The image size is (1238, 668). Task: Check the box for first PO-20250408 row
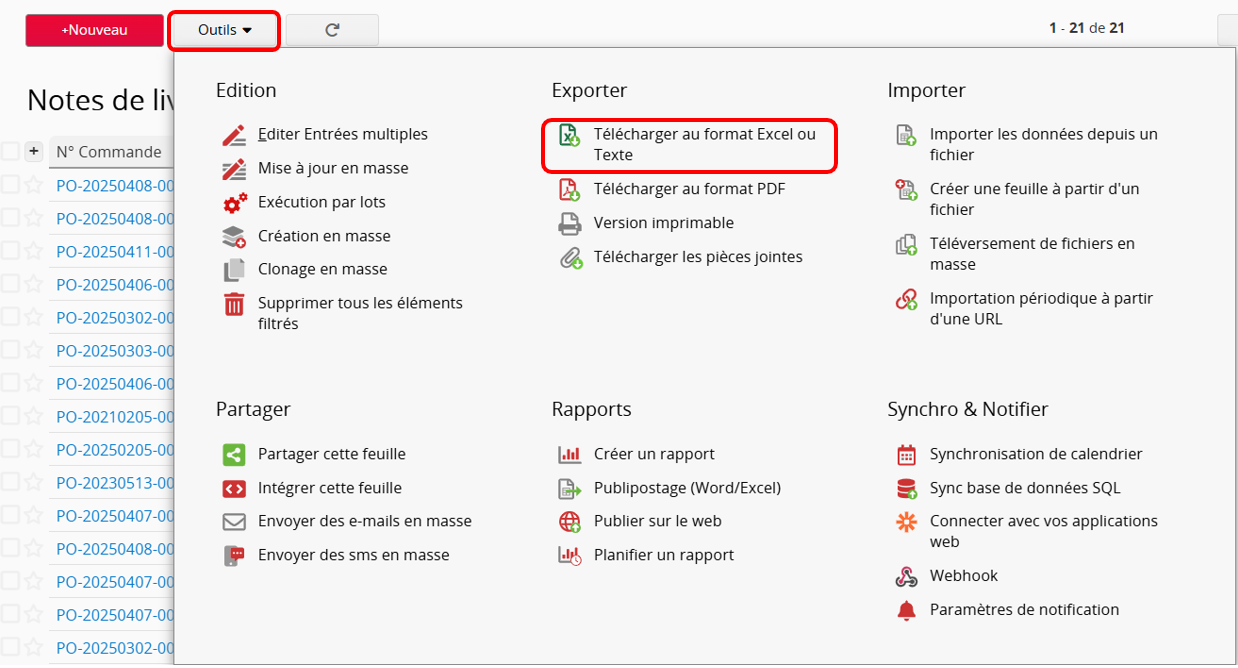pos(10,185)
